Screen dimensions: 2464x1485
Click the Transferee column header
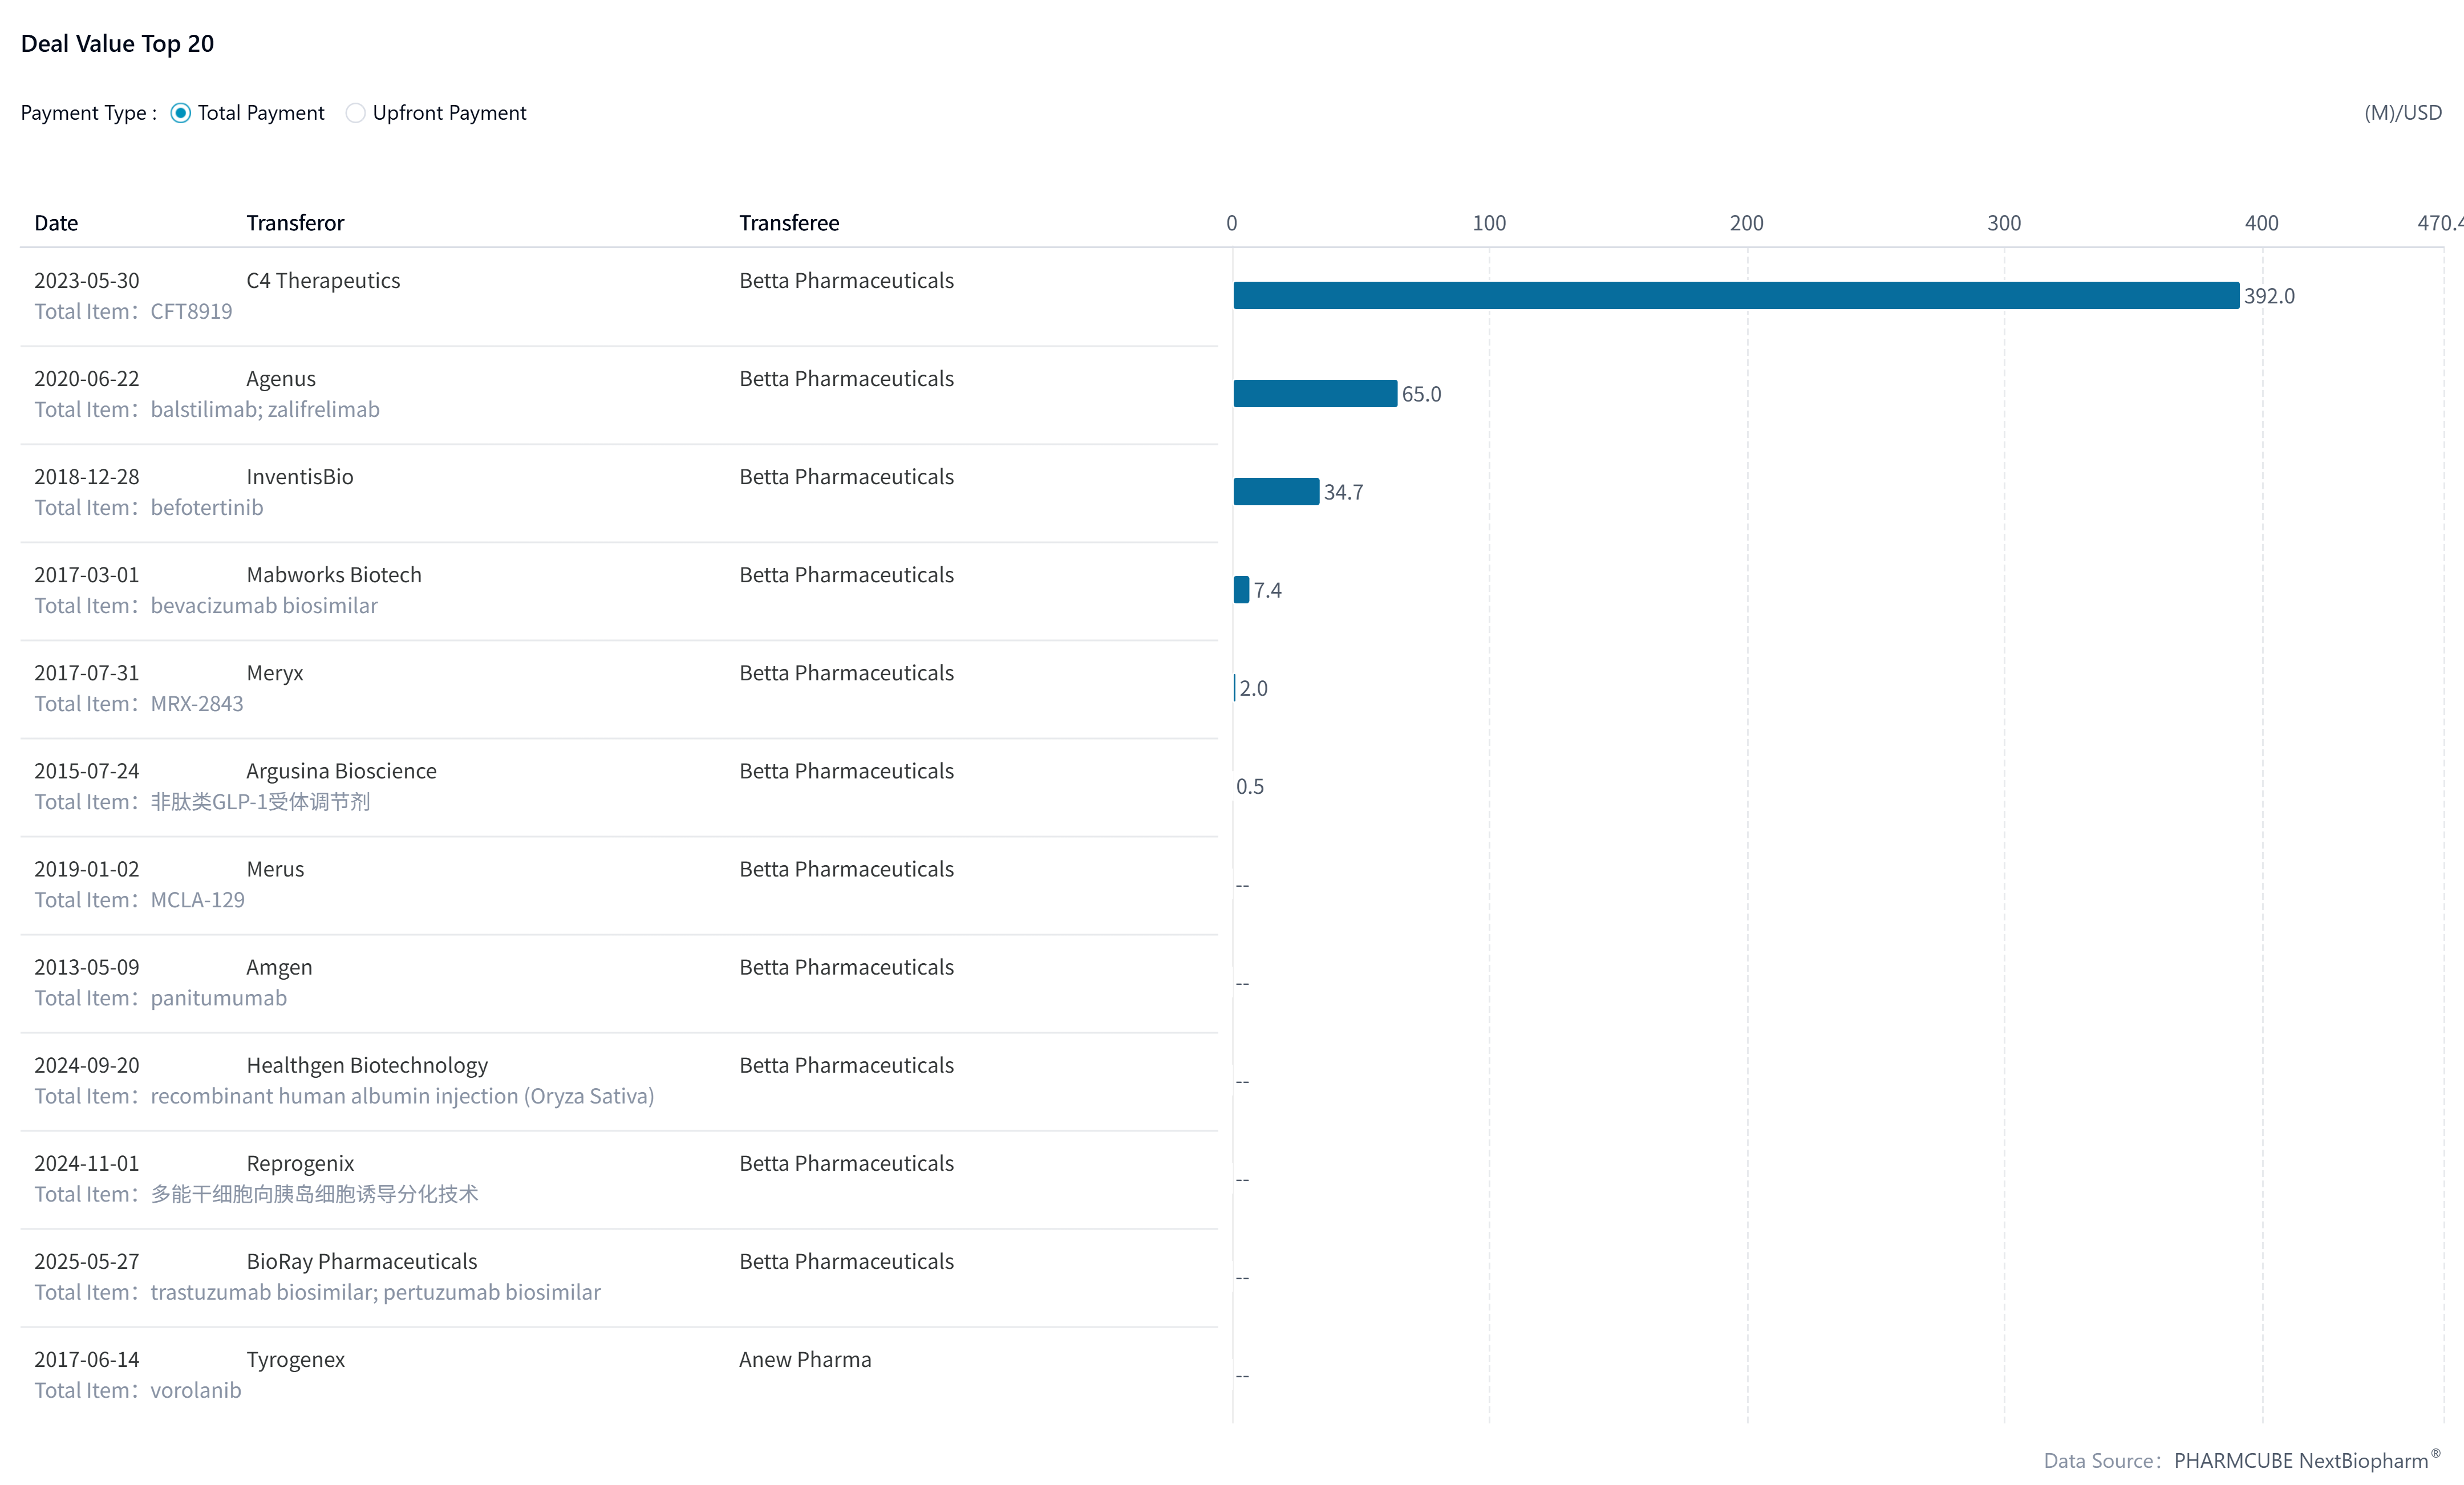tap(789, 222)
